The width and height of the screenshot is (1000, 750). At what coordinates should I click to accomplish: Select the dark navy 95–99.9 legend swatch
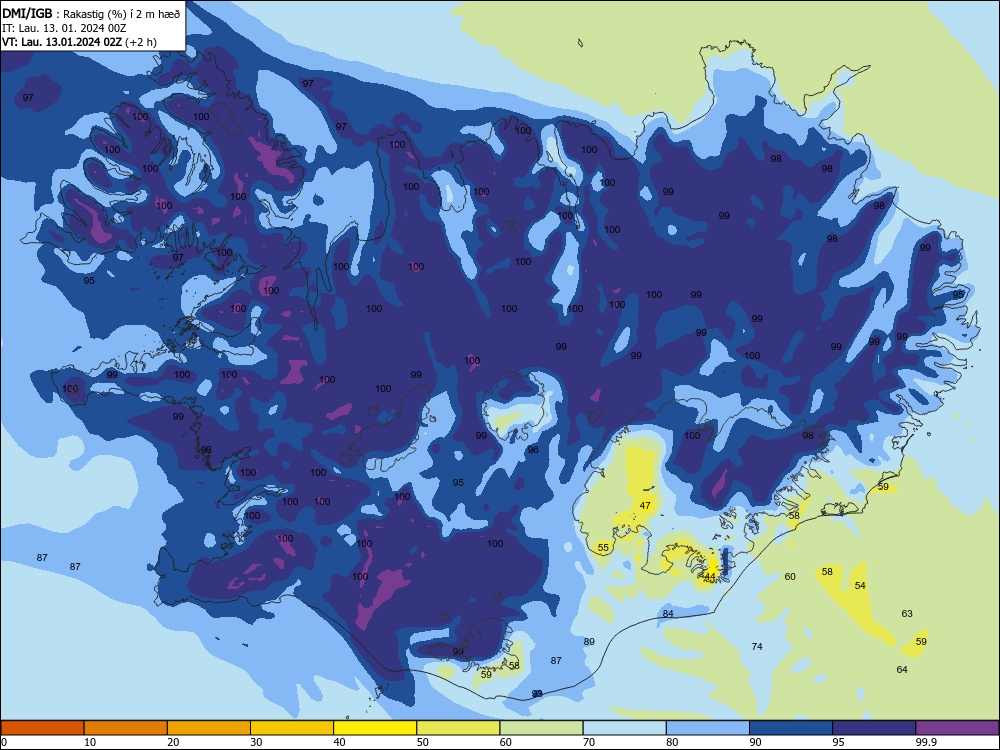[x=874, y=728]
